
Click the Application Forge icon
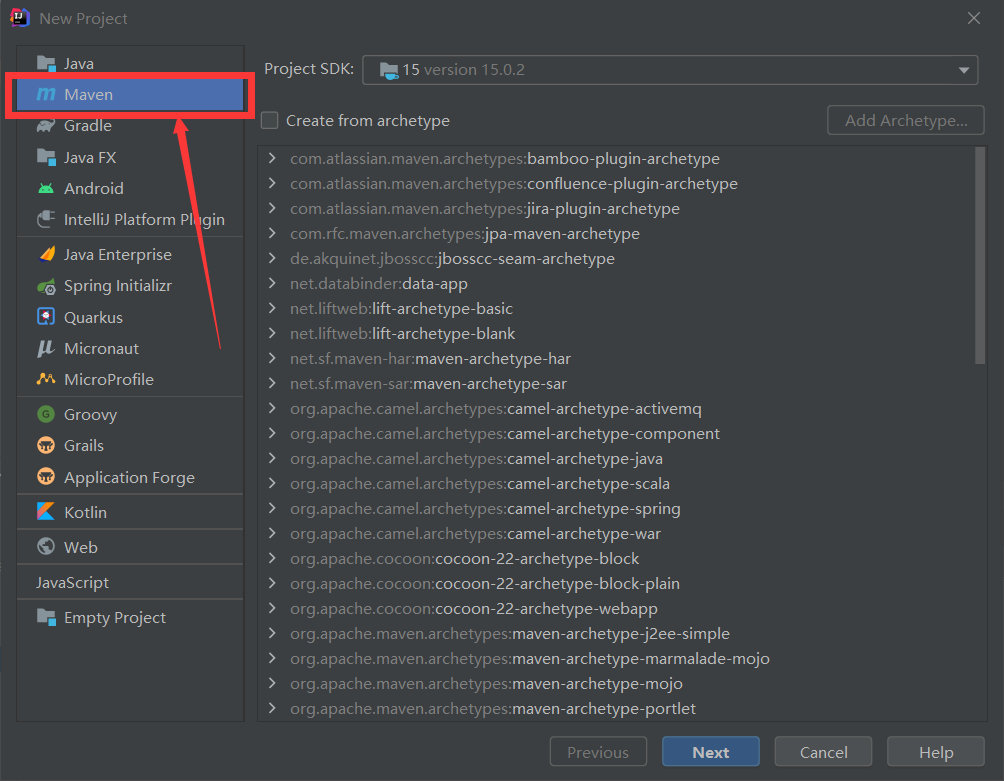point(46,477)
